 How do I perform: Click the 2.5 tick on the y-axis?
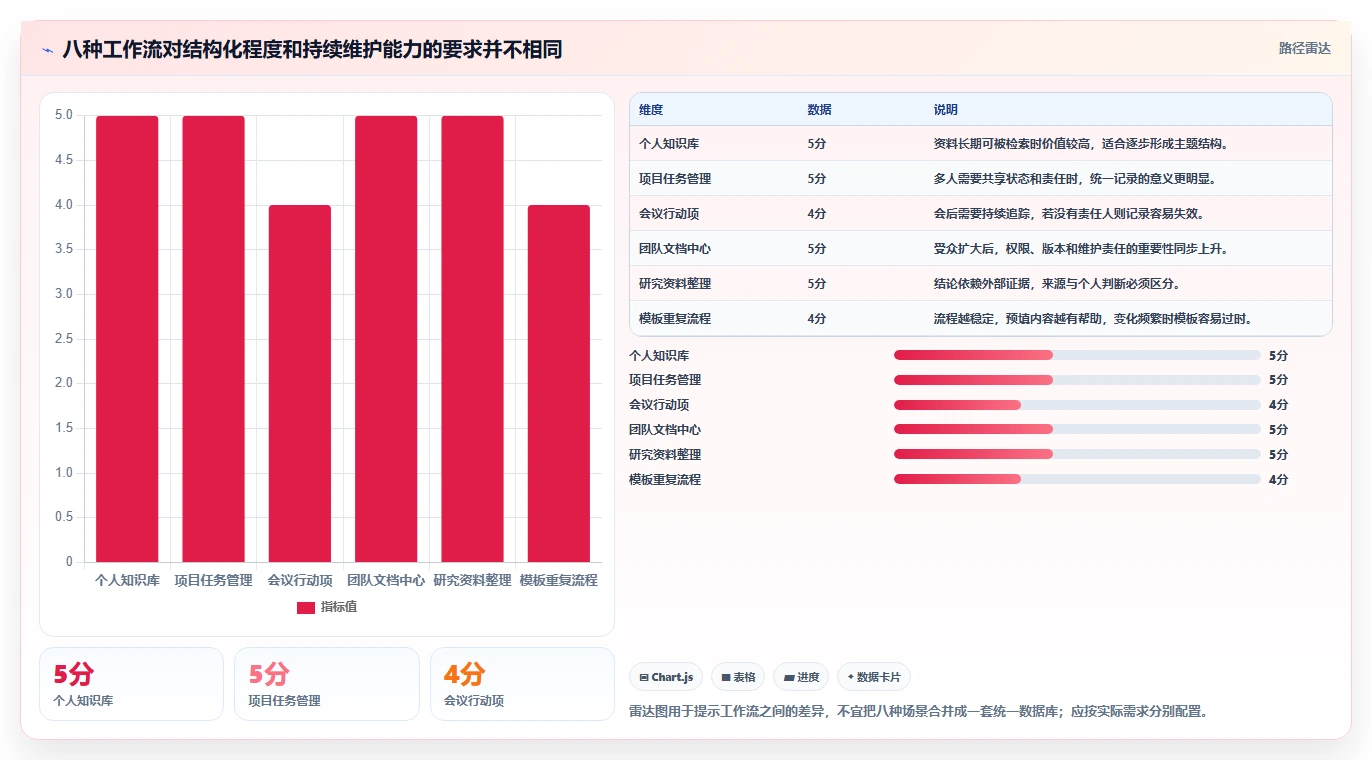63,339
